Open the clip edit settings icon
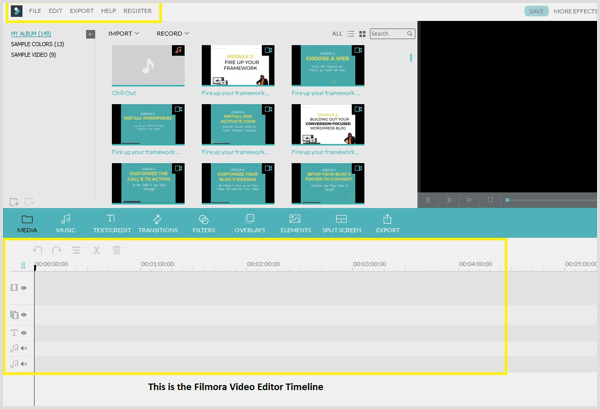This screenshot has width=600, height=409. tap(77, 250)
